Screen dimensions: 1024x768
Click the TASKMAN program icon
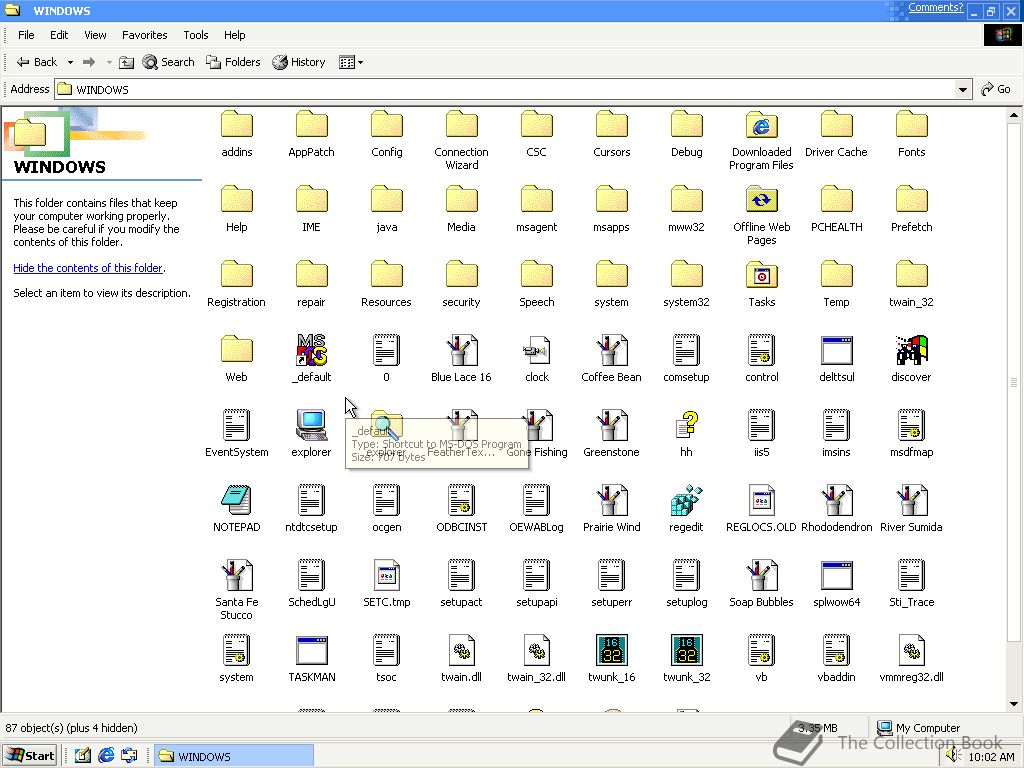(x=311, y=651)
